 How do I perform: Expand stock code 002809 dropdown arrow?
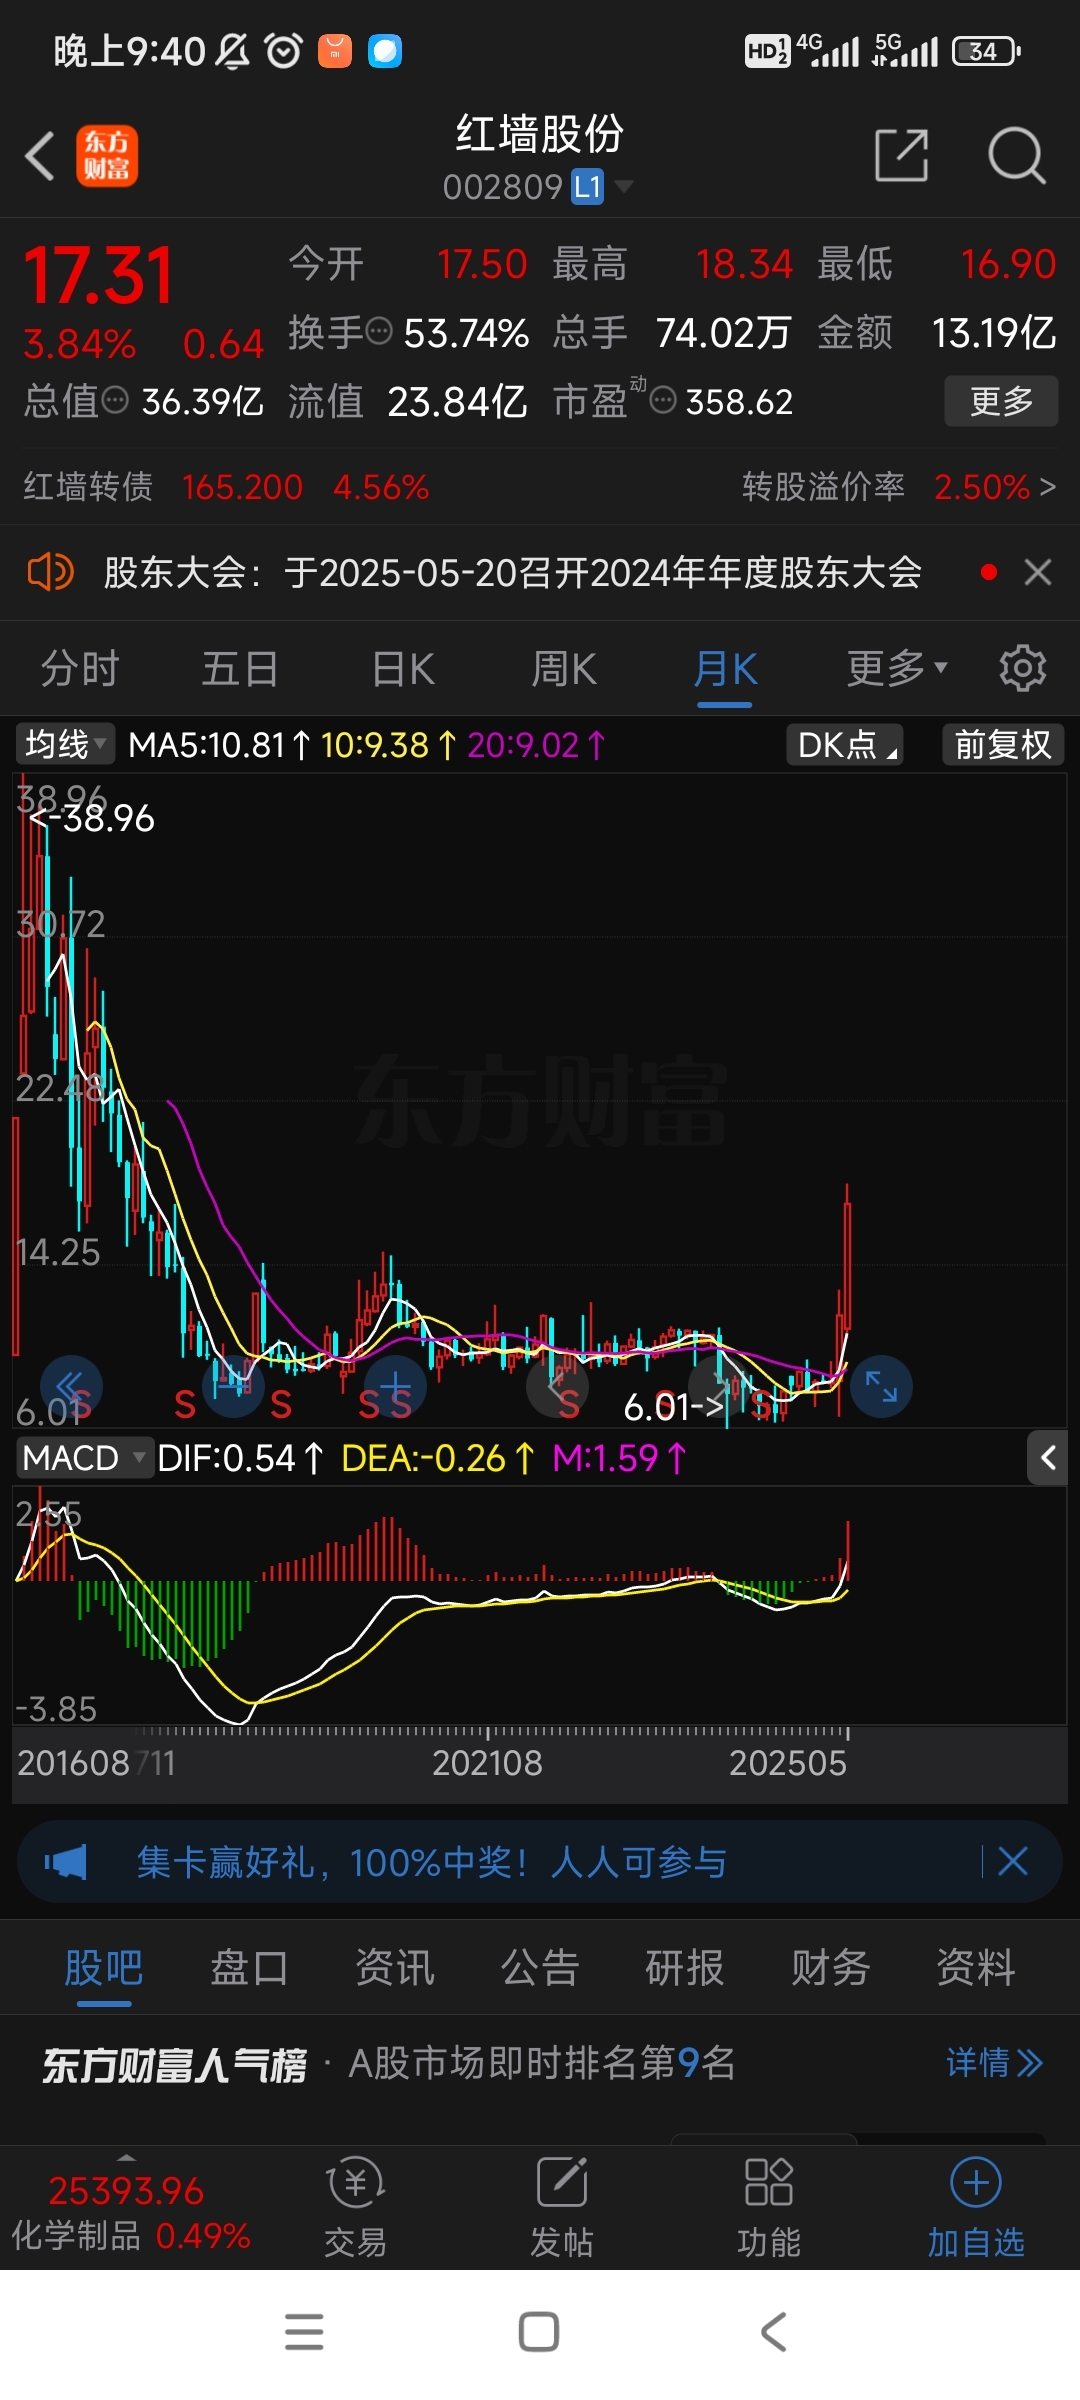click(x=624, y=186)
